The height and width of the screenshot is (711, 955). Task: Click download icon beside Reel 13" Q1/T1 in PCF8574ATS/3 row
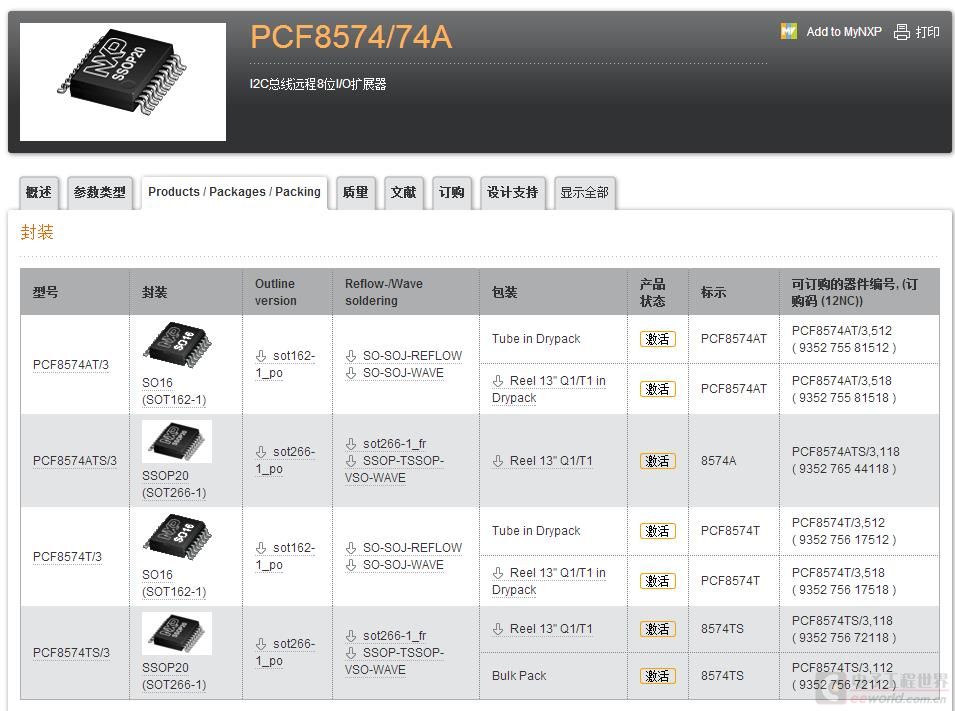pos(498,461)
